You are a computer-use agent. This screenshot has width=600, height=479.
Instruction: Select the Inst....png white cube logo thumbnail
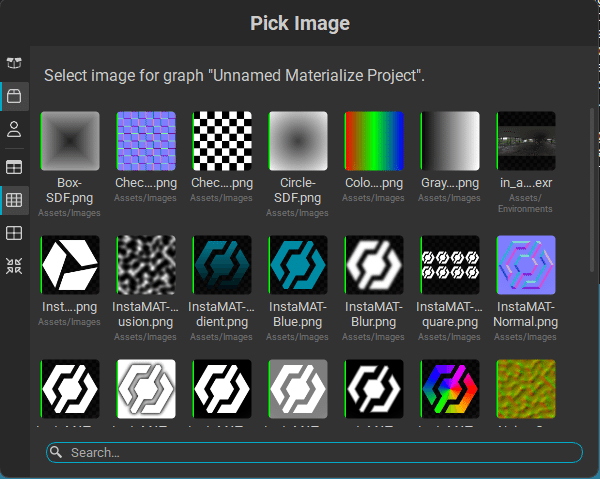coord(70,265)
